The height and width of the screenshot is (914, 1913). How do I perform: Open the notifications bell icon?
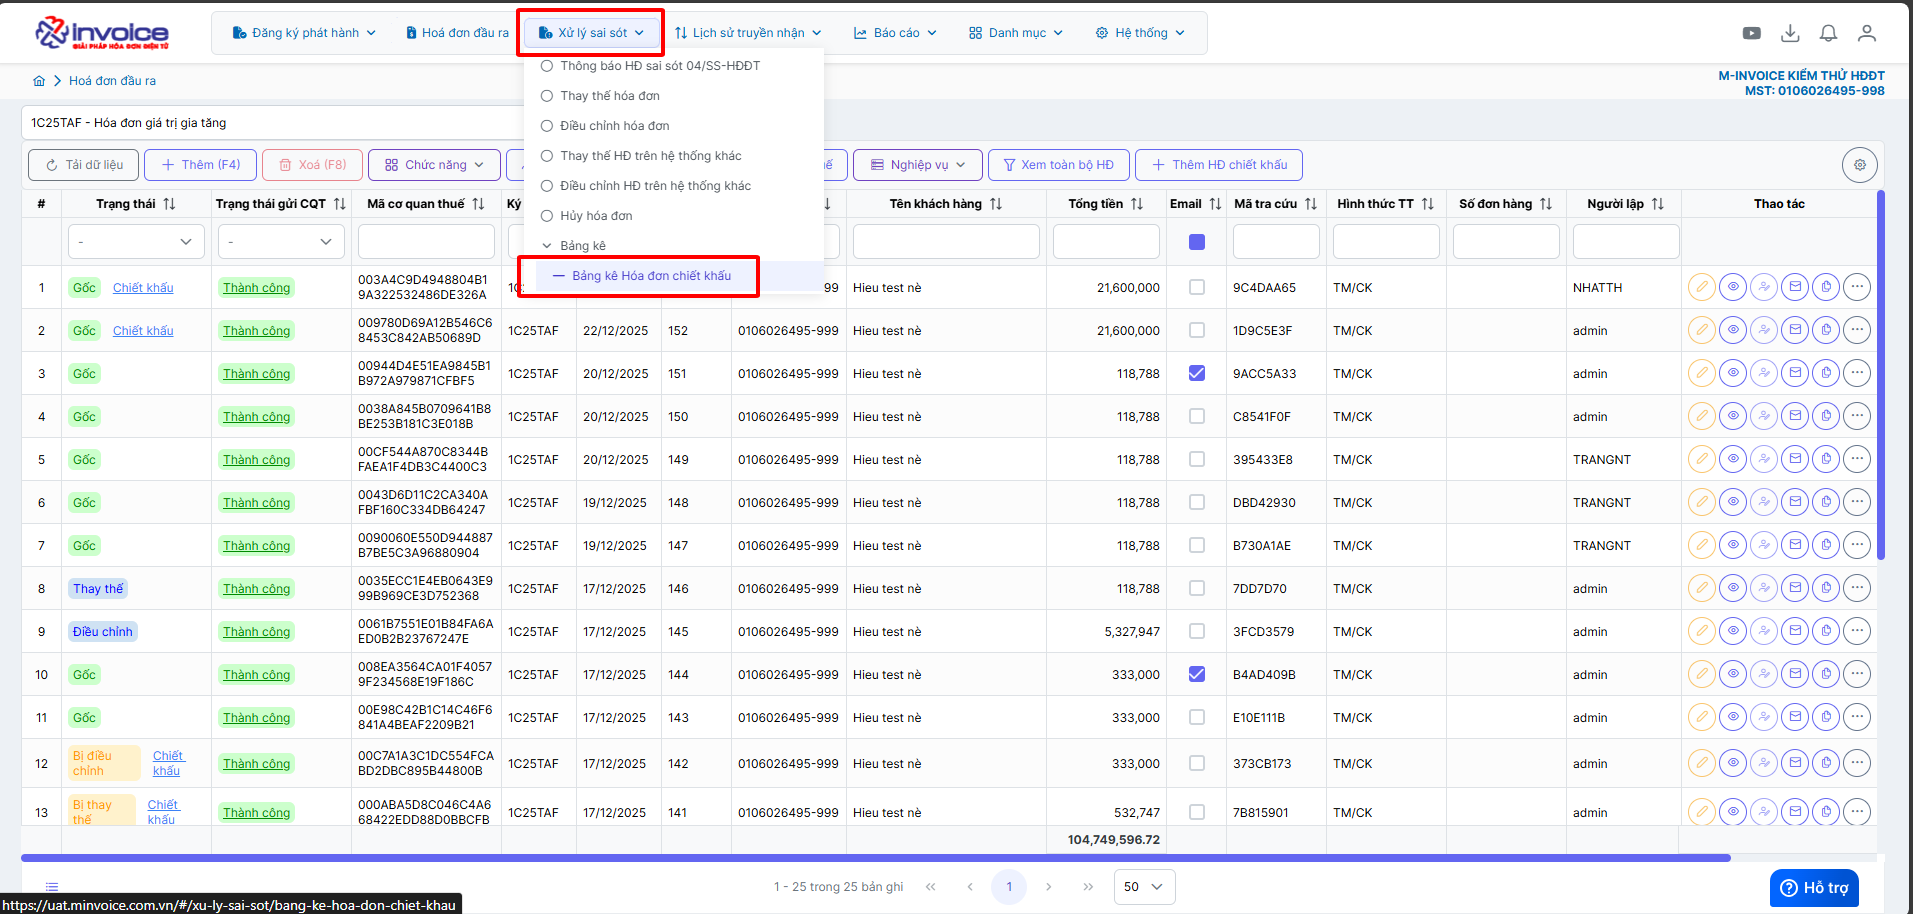coord(1828,33)
